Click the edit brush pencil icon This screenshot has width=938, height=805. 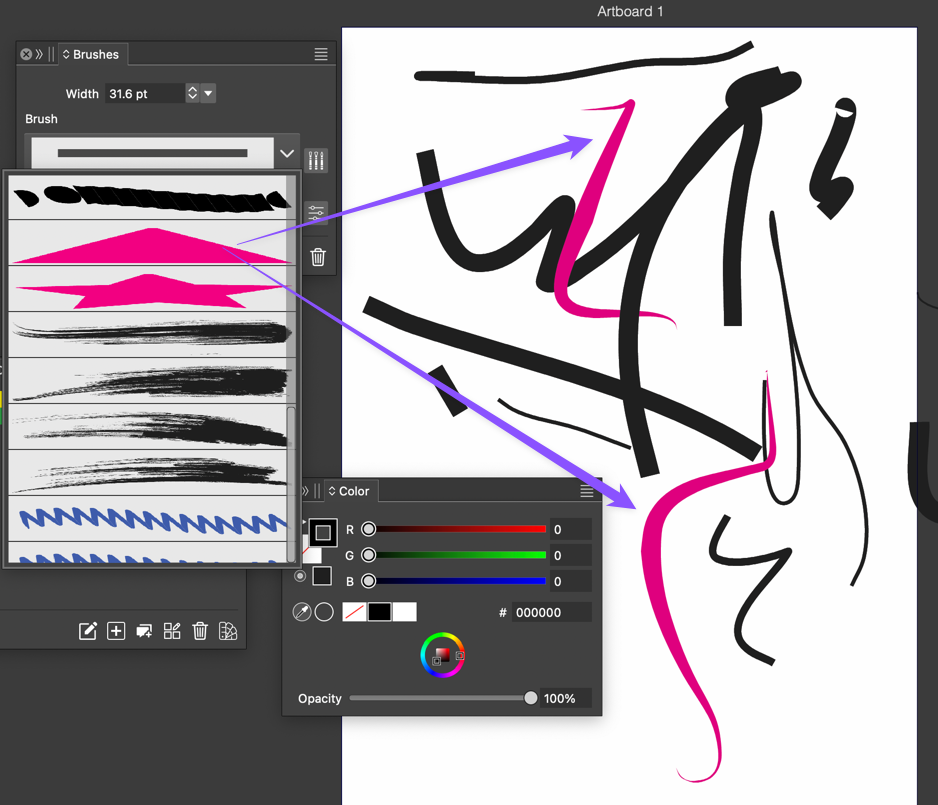88,630
